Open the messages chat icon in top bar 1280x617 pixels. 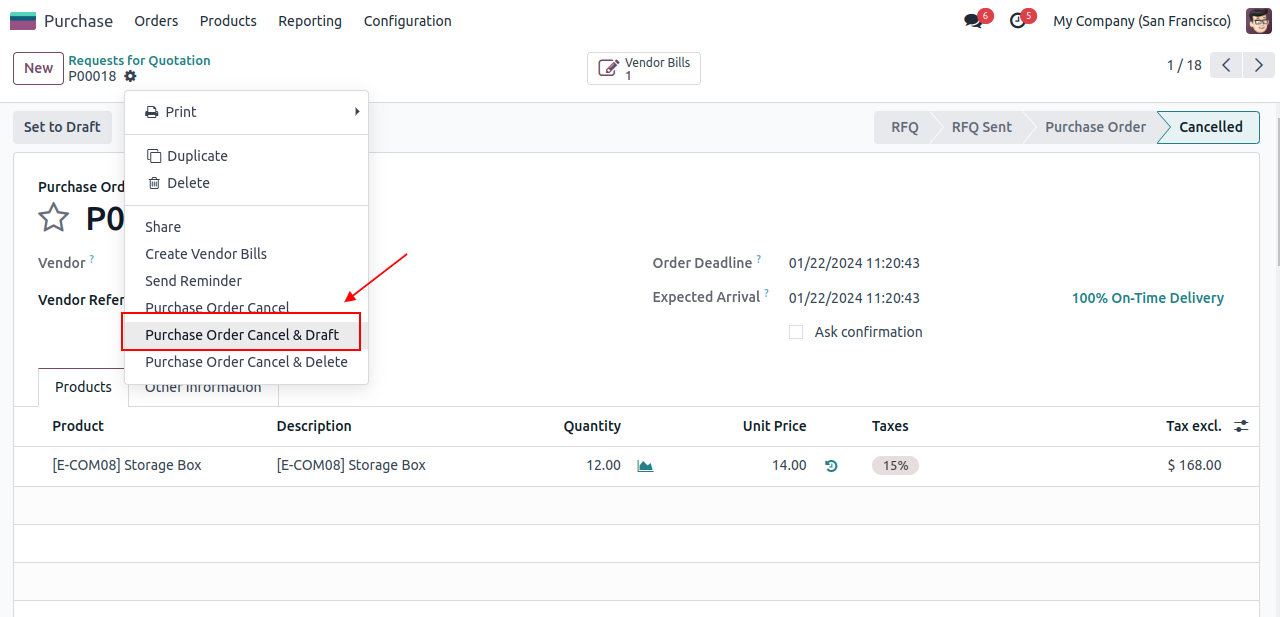[973, 21]
